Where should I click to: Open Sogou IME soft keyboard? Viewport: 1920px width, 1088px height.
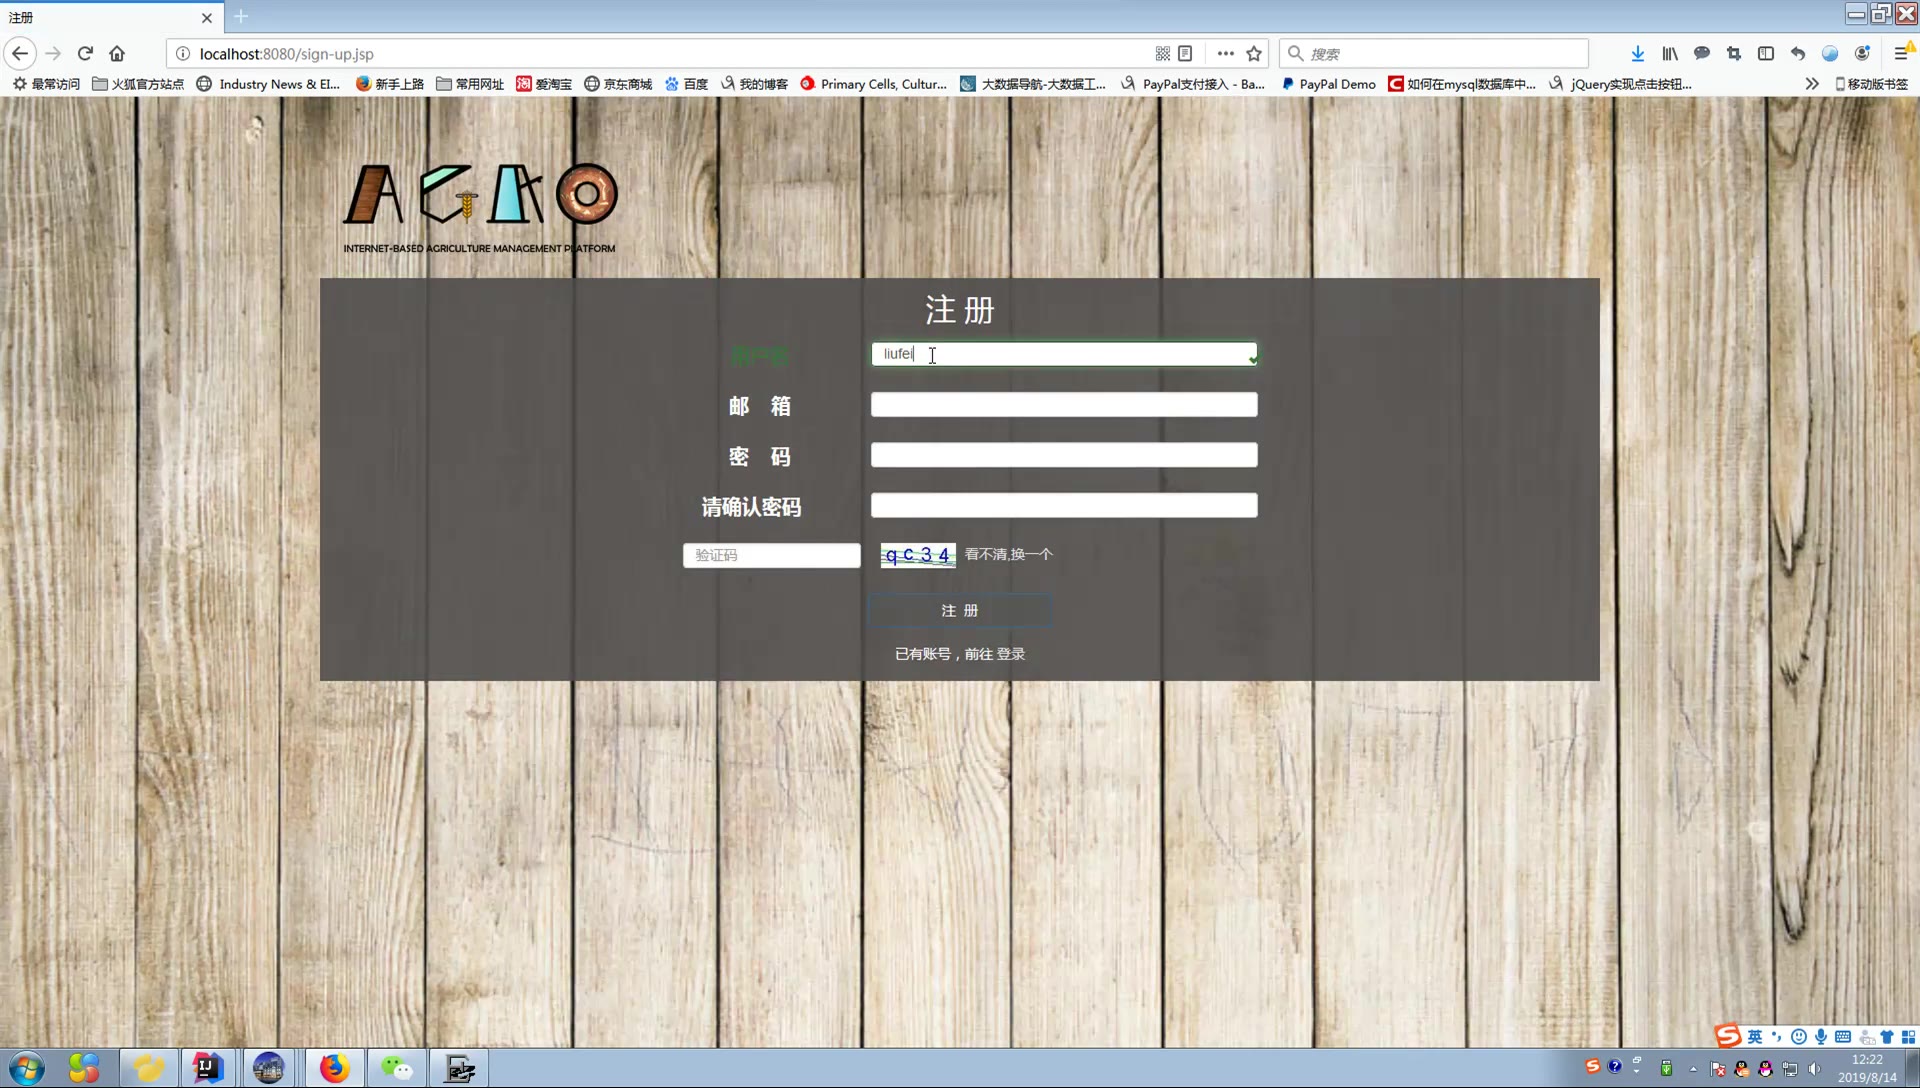click(x=1843, y=1037)
